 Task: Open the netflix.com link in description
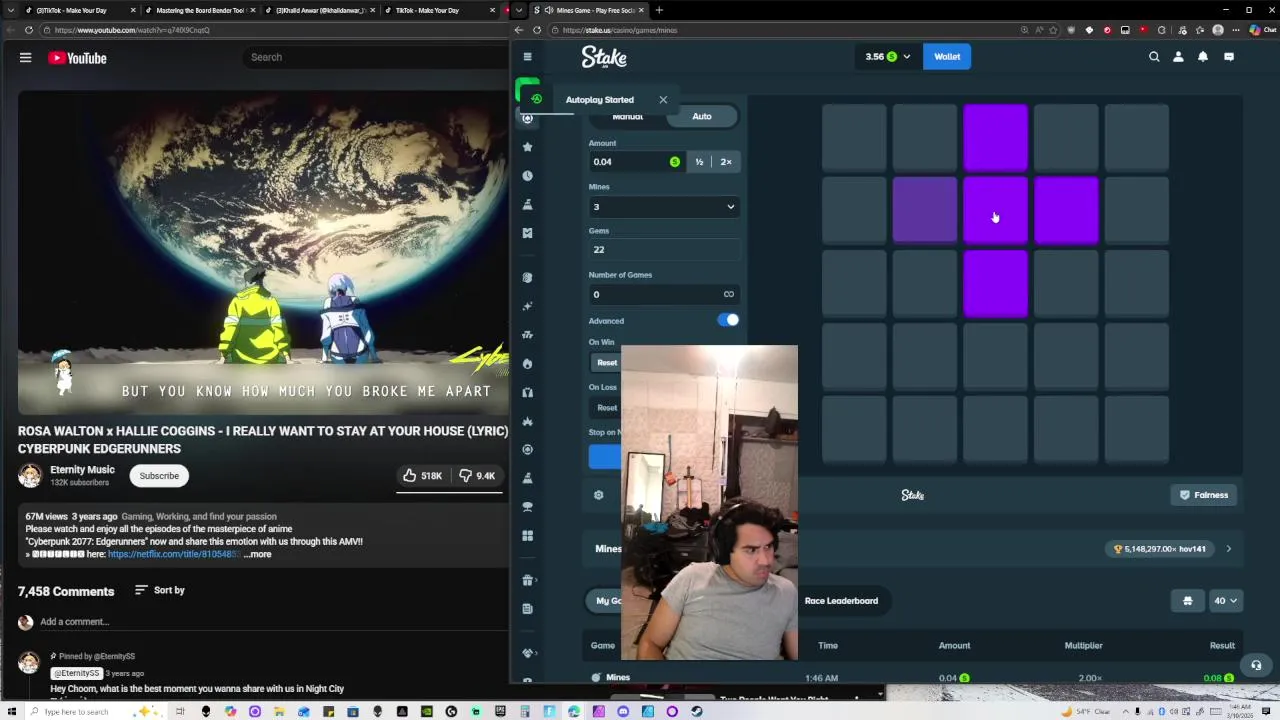point(174,554)
